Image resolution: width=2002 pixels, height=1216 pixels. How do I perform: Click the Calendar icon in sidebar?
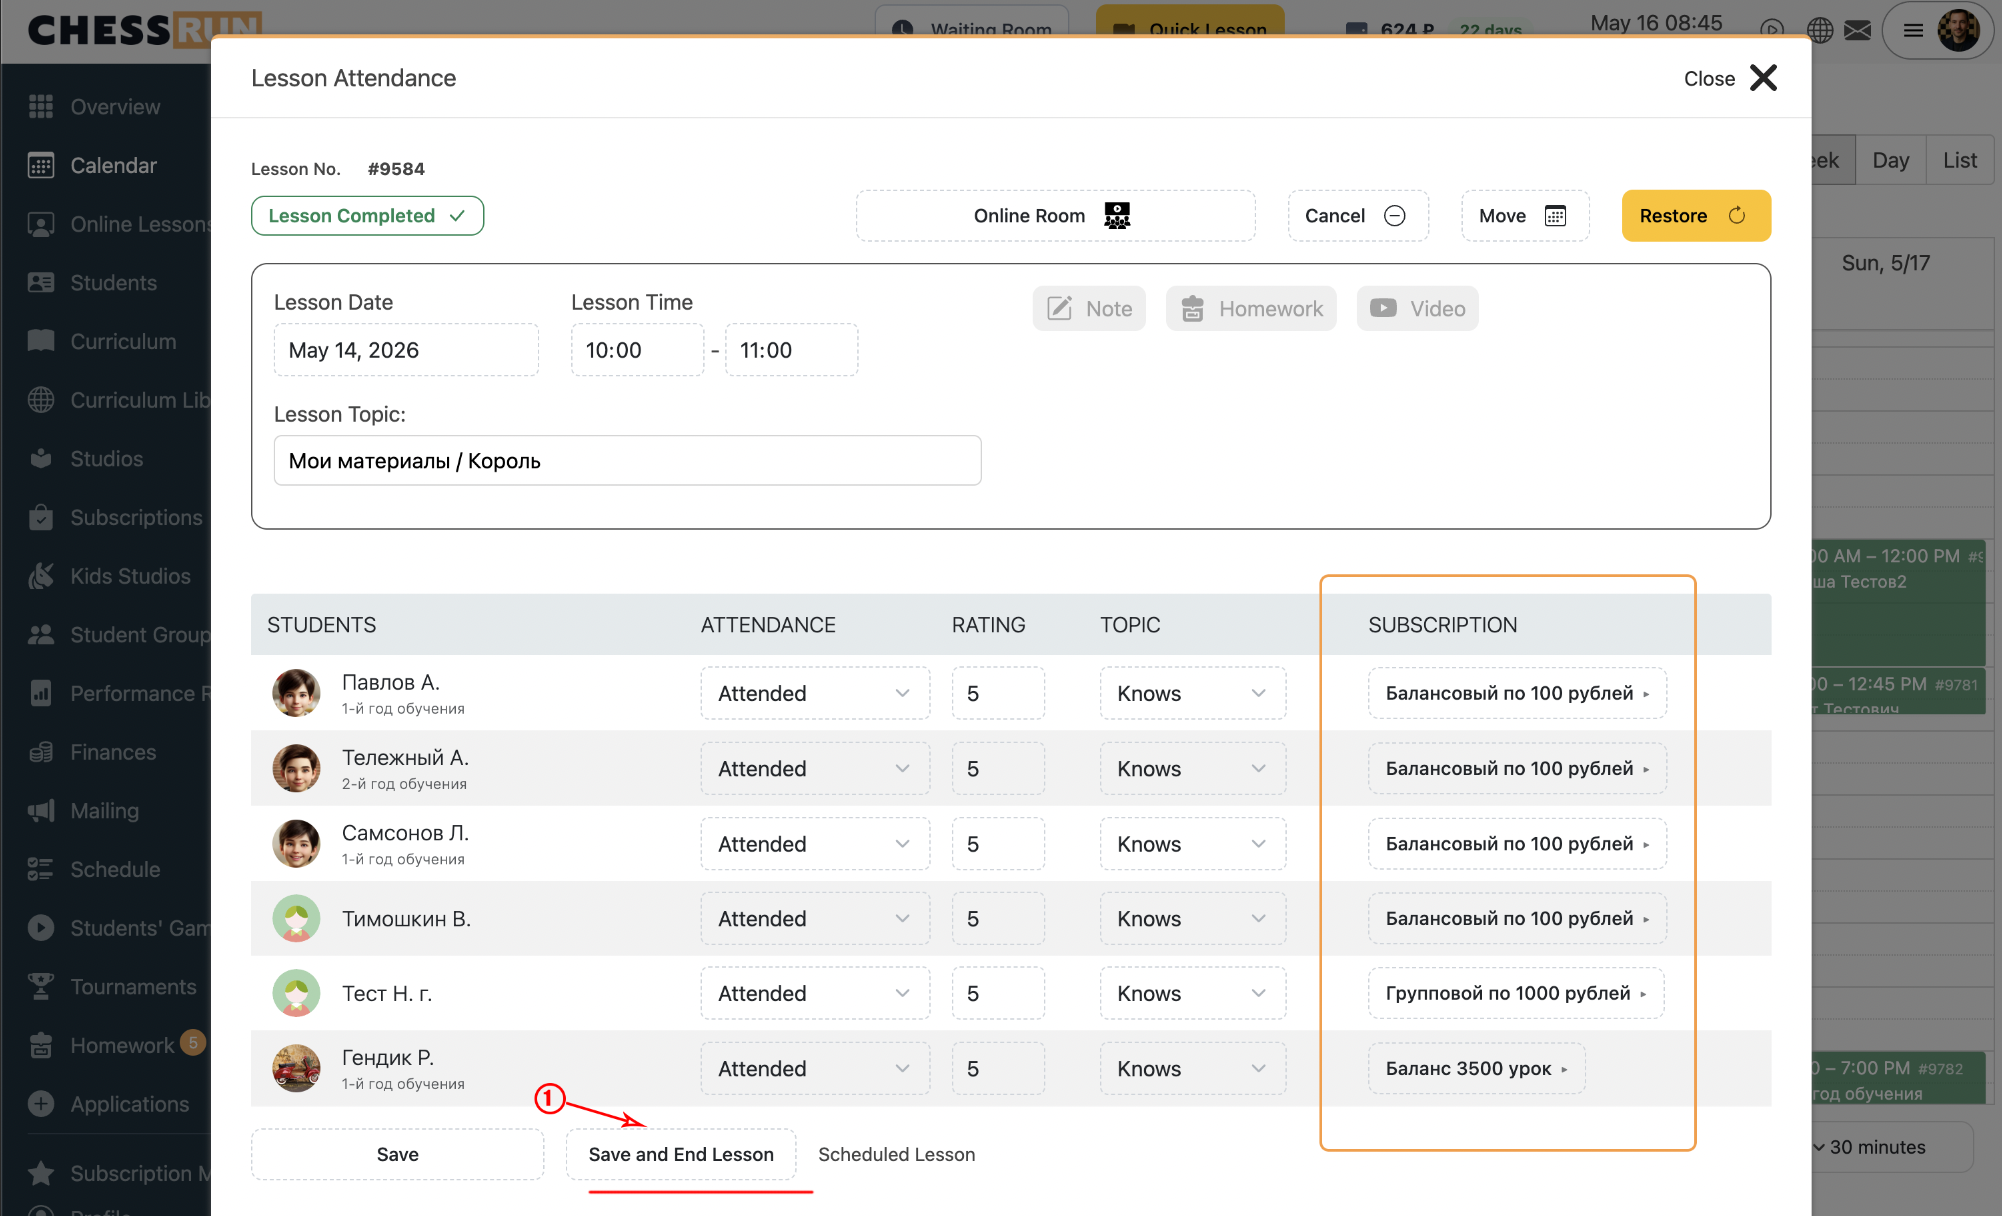click(41, 166)
